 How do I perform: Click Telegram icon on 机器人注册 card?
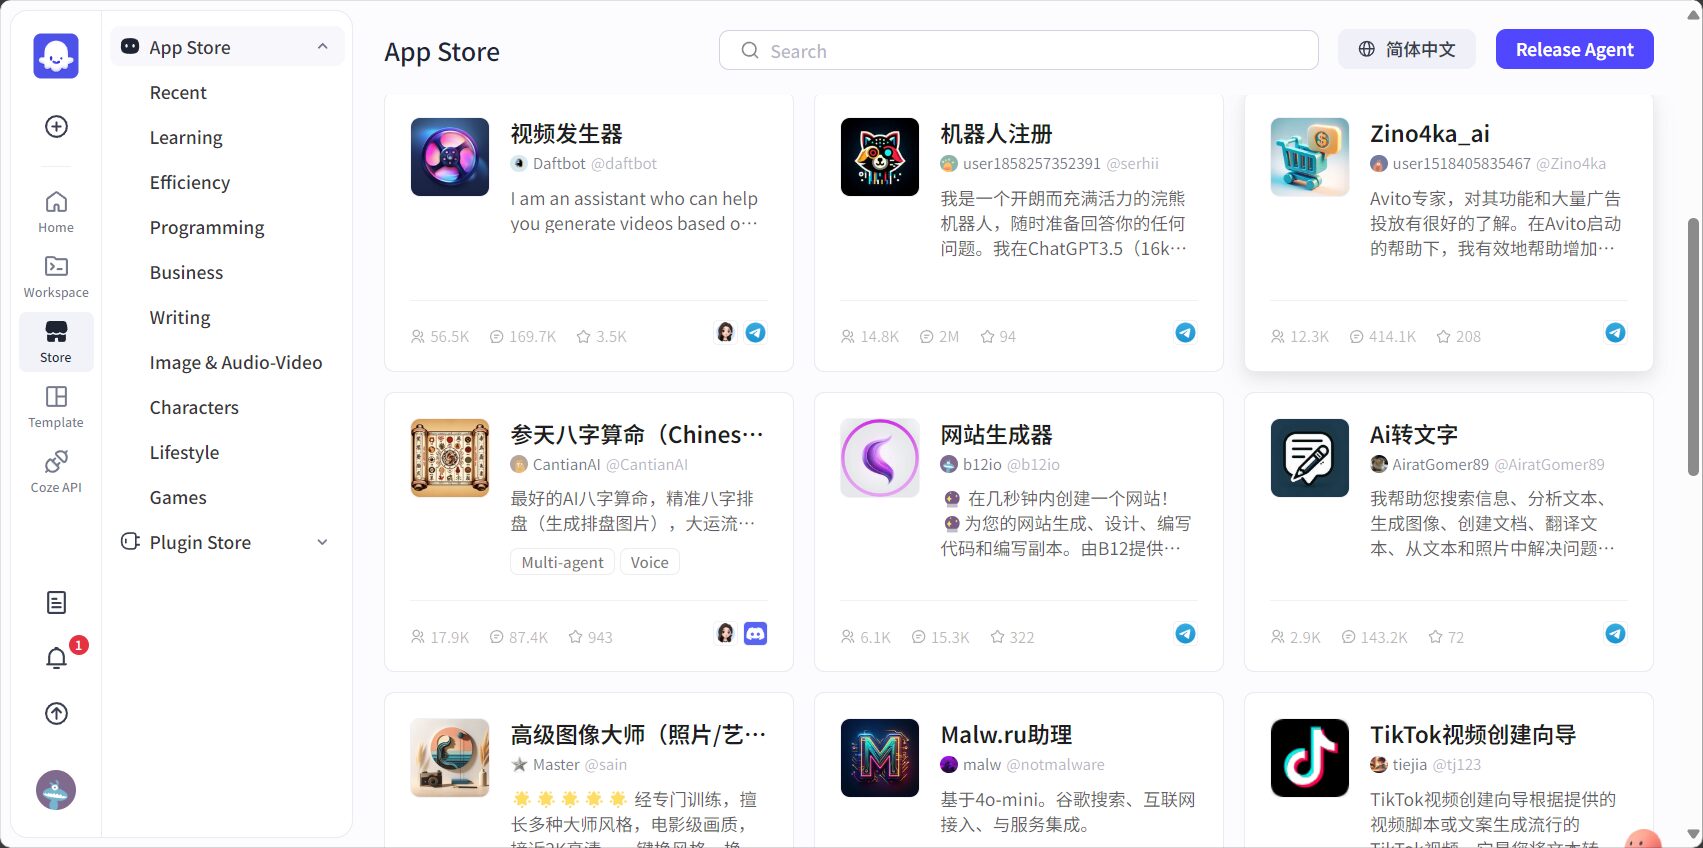1185,333
